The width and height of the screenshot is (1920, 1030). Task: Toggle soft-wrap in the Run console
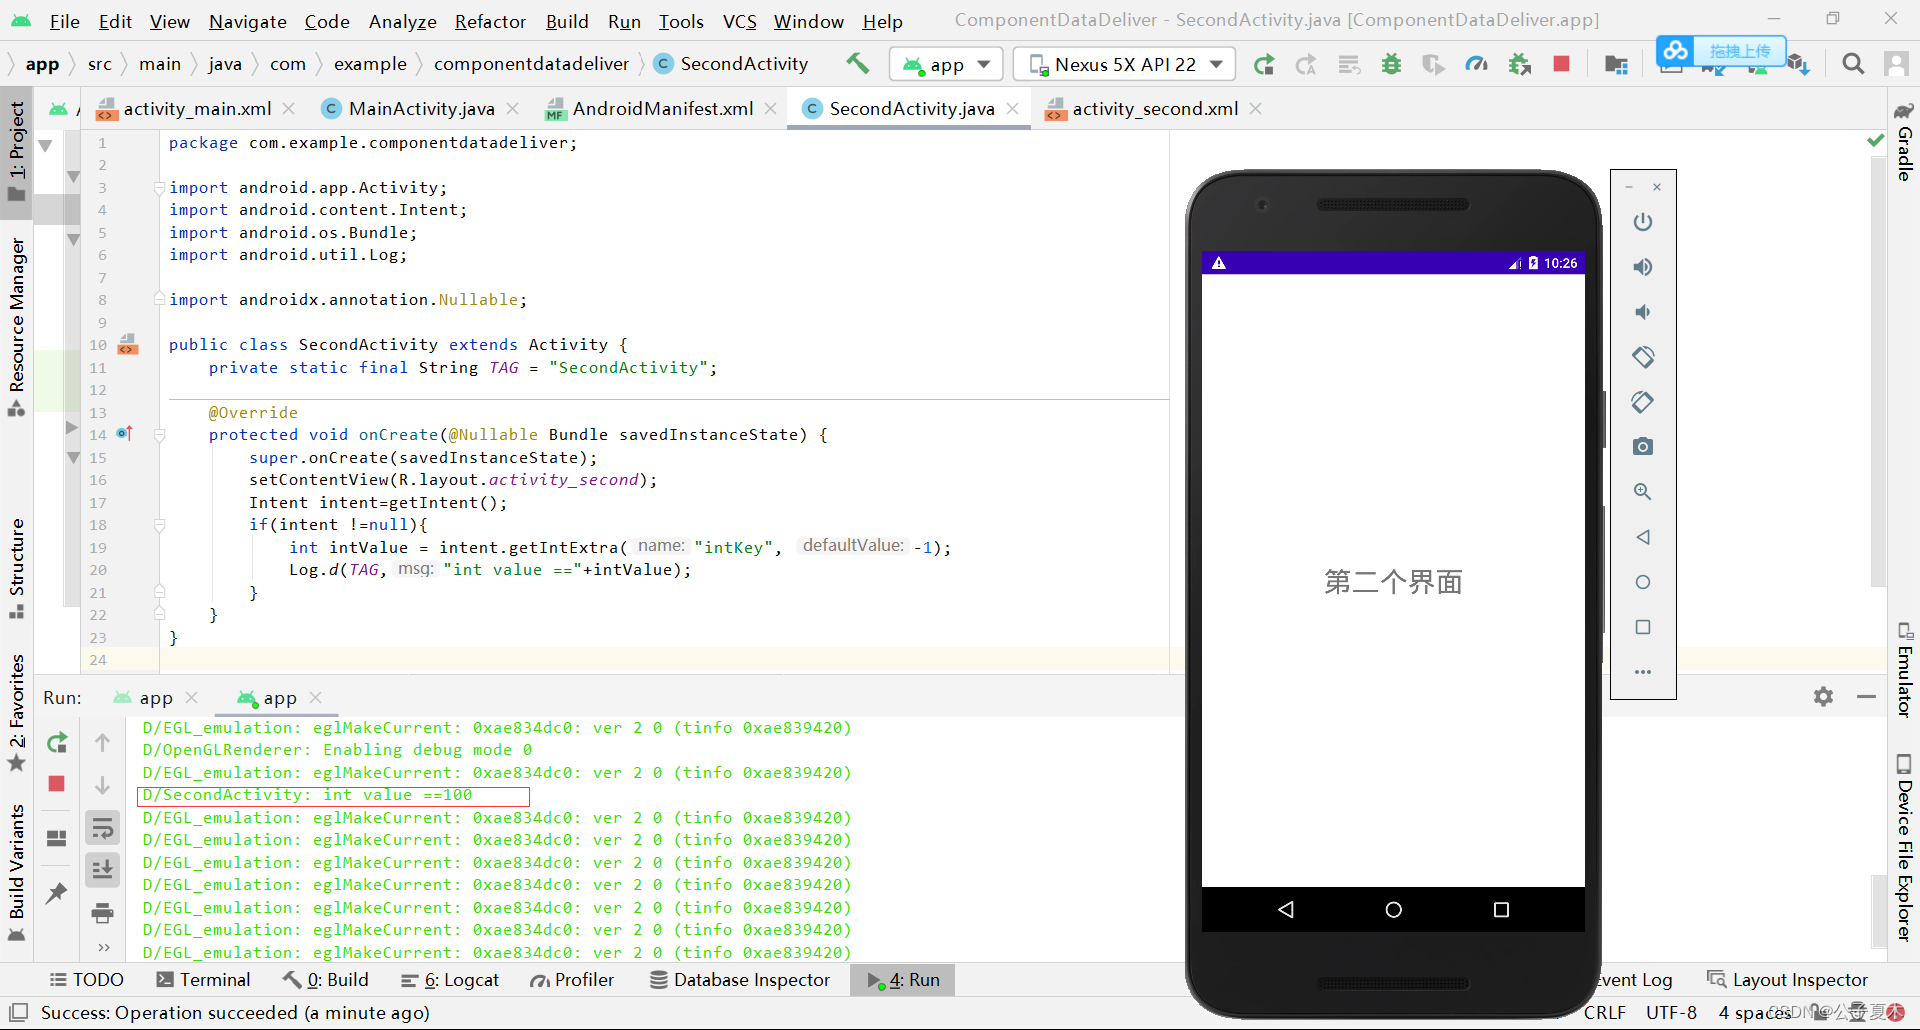click(x=102, y=827)
